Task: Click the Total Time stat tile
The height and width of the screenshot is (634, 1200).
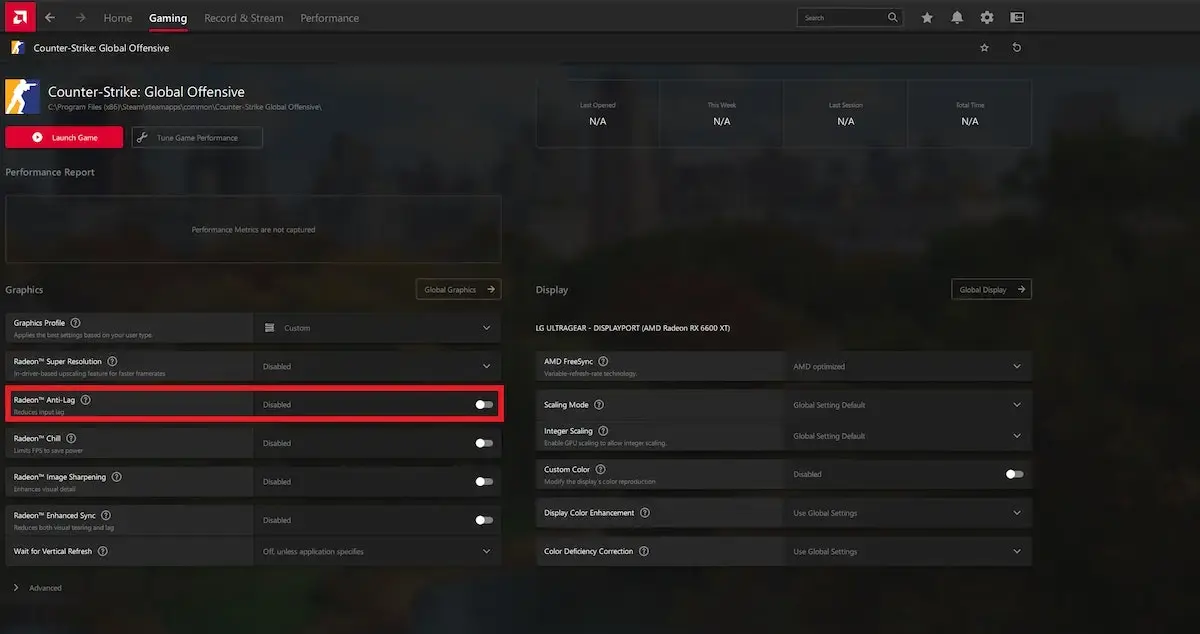Action: (970, 114)
